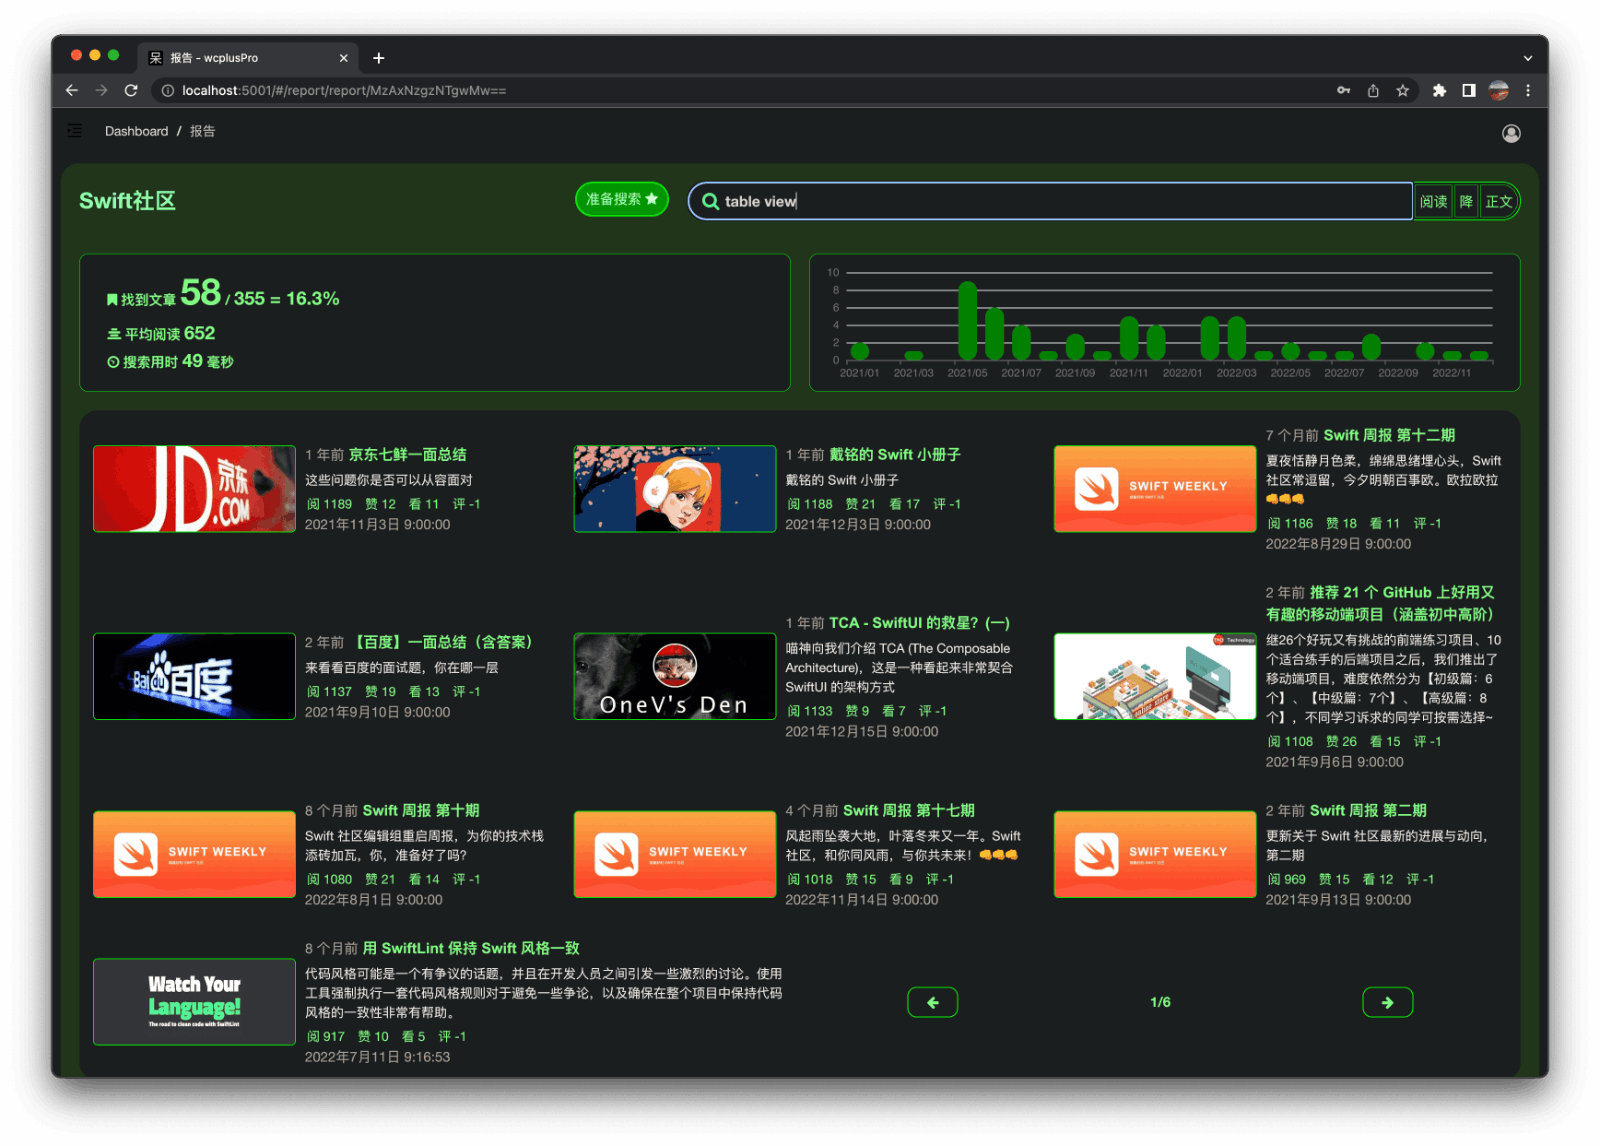Screen dimensions: 1600x1146
Task: Toggle the 正文 search scope option
Action: click(x=1499, y=201)
